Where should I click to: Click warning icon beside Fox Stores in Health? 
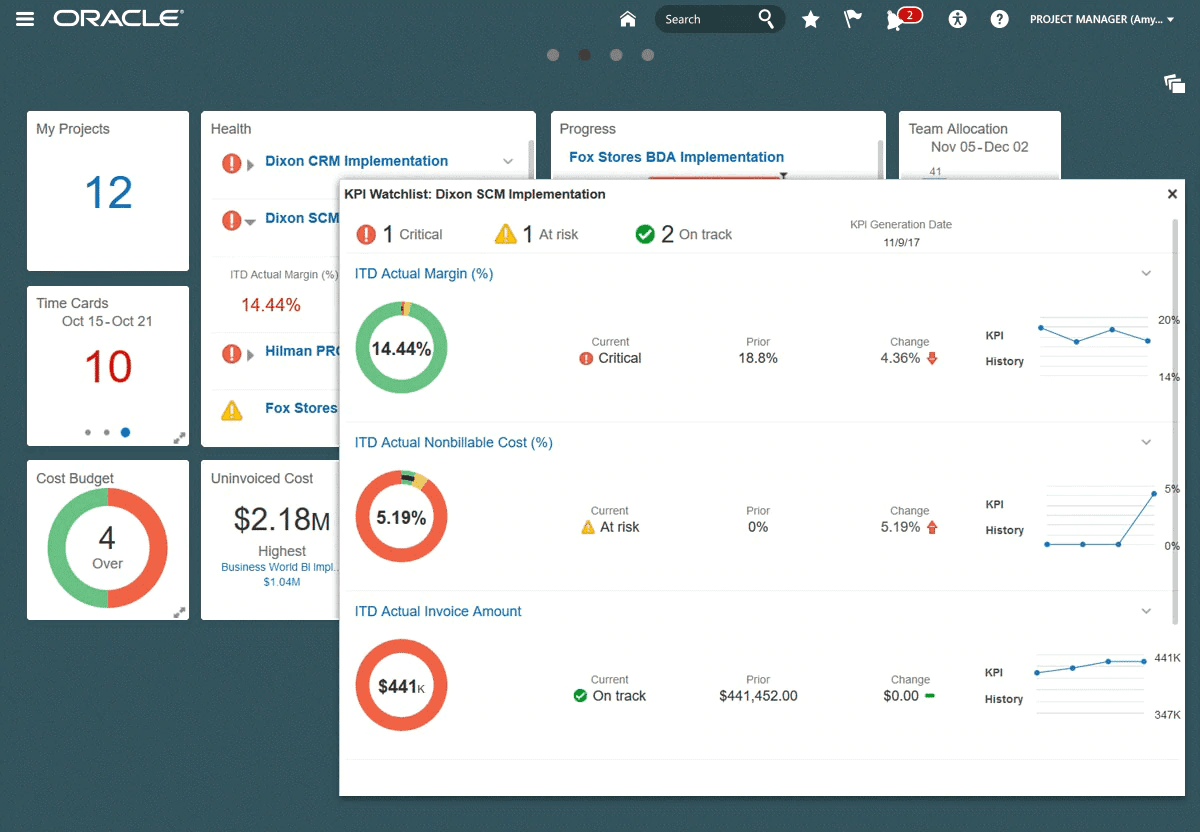(x=231, y=409)
